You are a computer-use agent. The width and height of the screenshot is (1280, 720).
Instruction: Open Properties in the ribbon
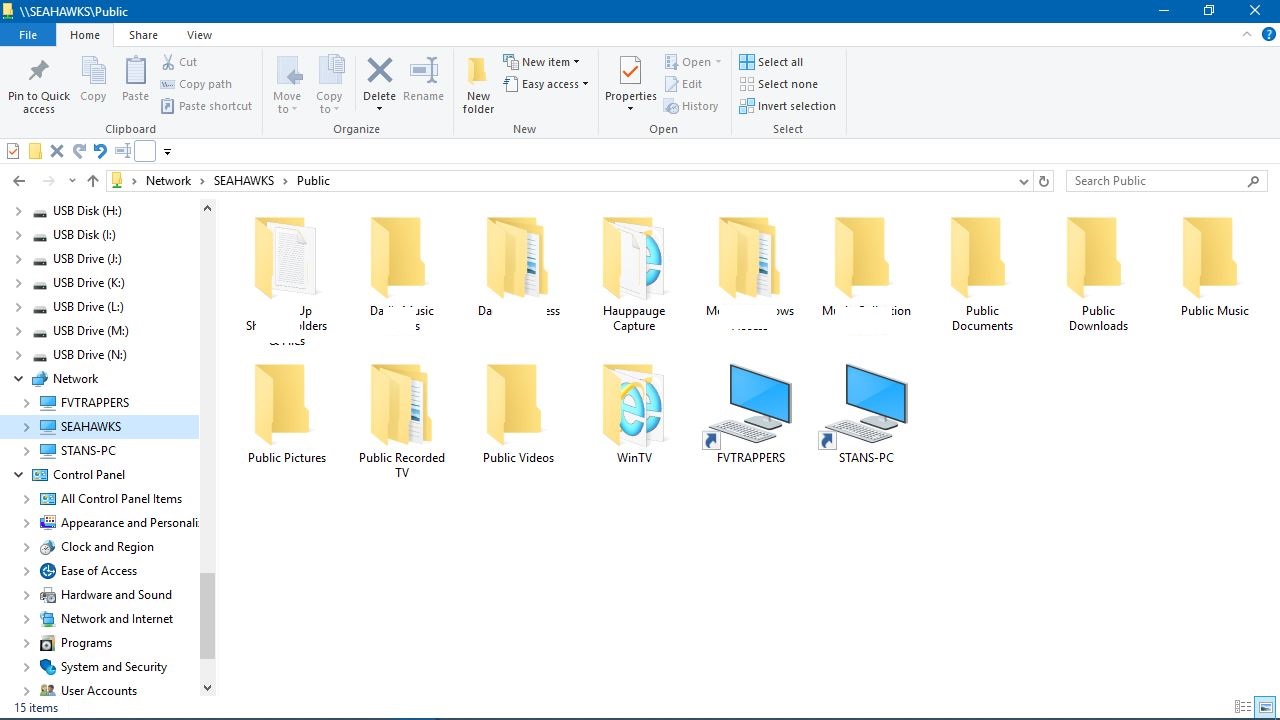tap(630, 84)
